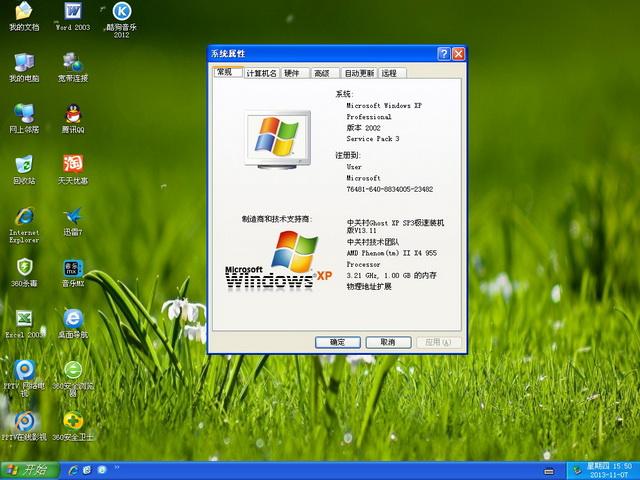The width and height of the screenshot is (640, 480).
Task: Open the 360安全浏览器 icon
Action: (x=73, y=379)
